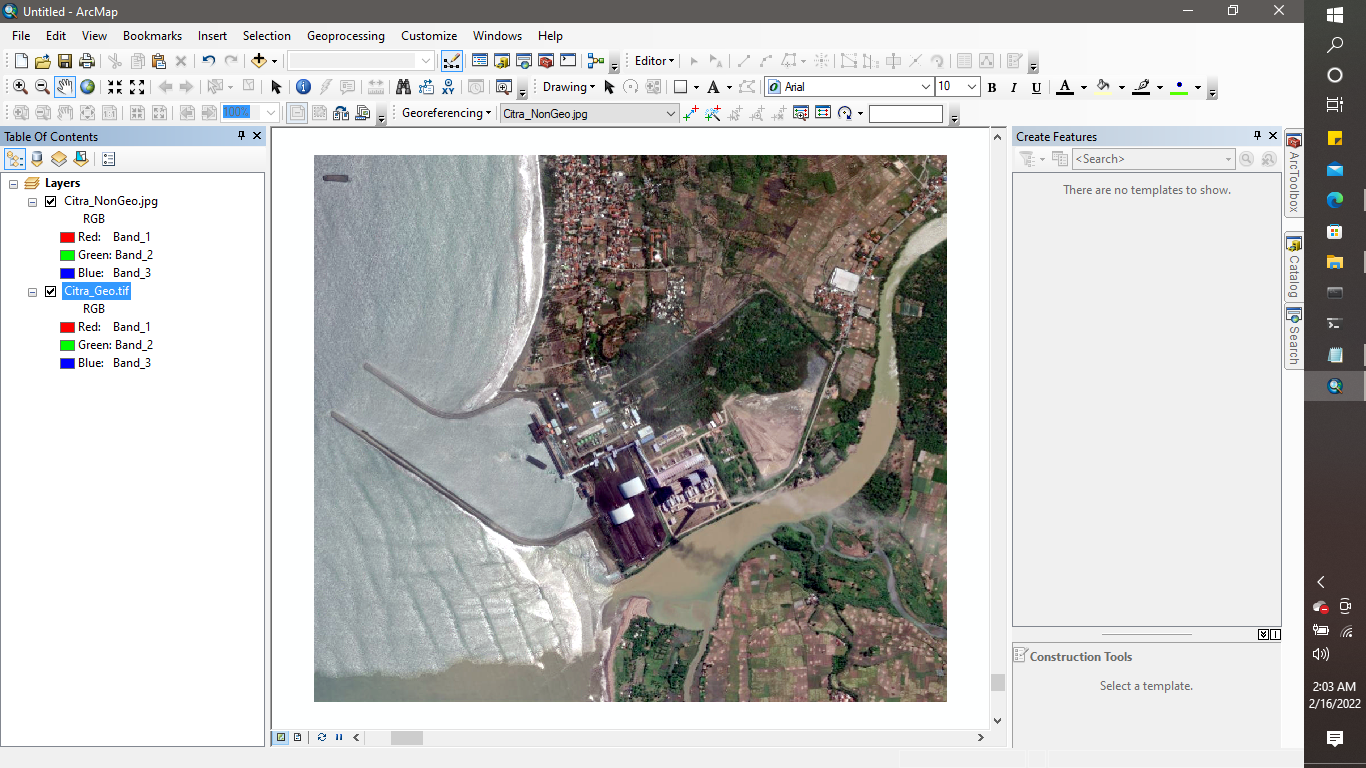Viewport: 1366px width, 768px height.
Task: Open the ModelBuilder window icon
Action: [596, 61]
